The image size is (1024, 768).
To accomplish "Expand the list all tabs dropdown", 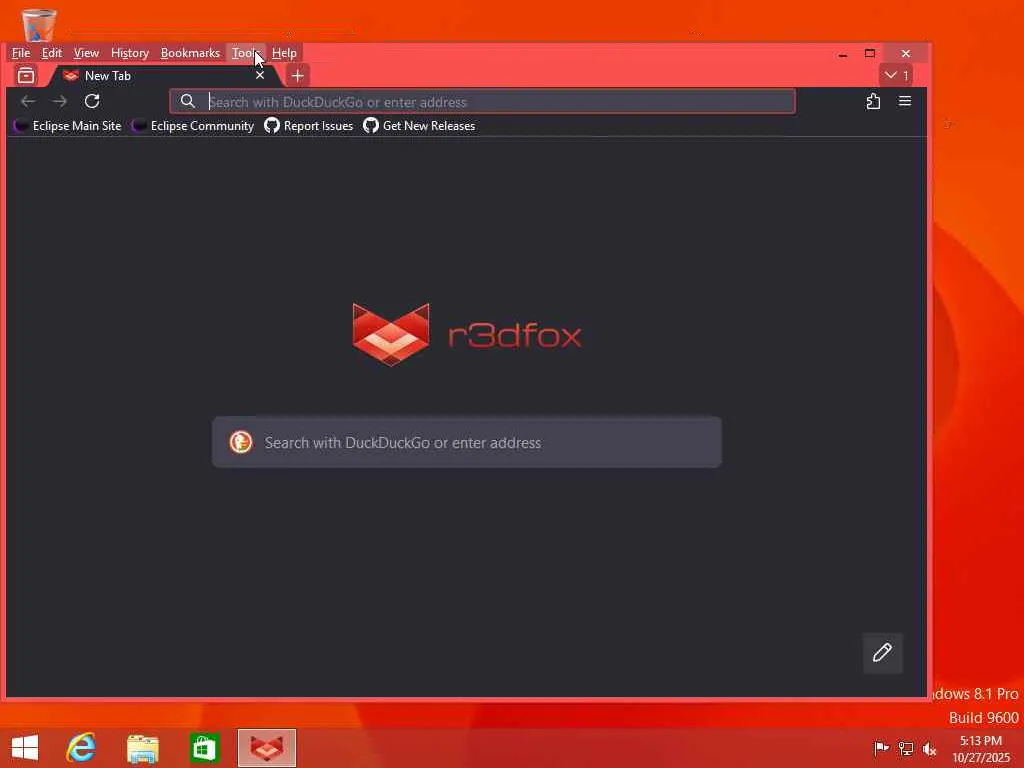I will click(x=896, y=75).
